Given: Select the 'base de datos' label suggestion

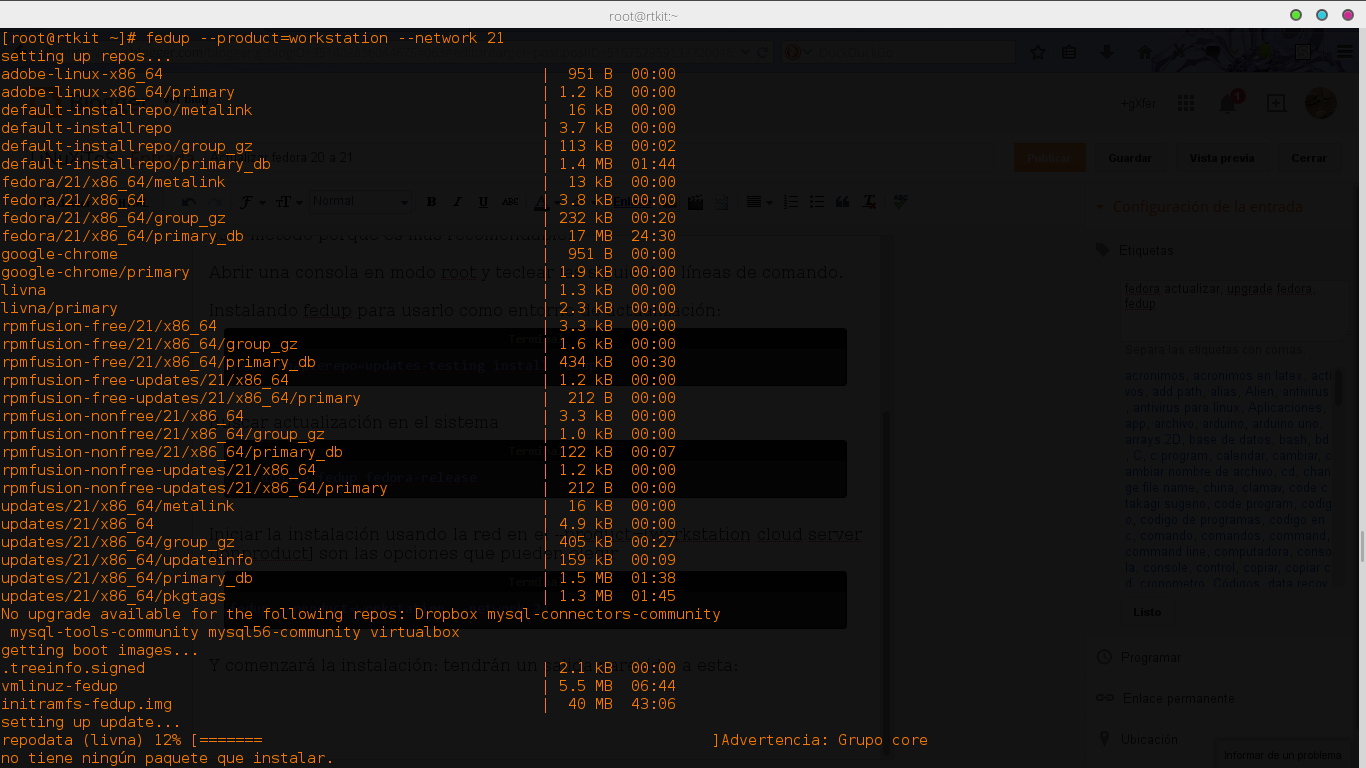Looking at the screenshot, I should tap(1232, 440).
